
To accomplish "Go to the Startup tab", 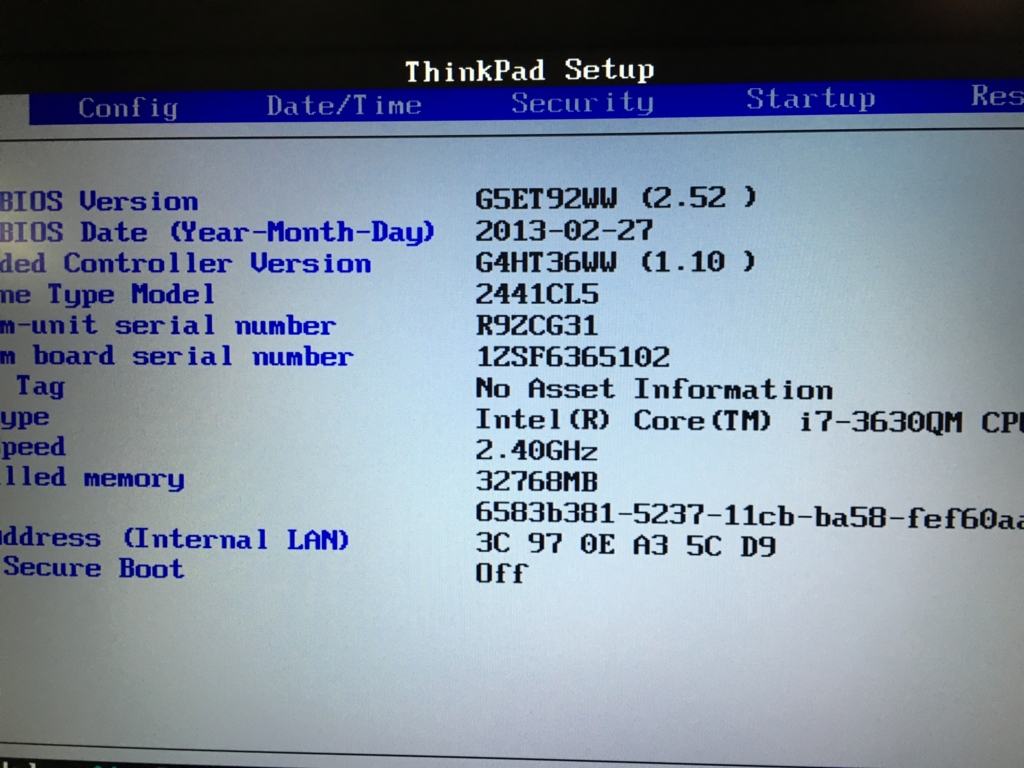I will coord(810,99).
